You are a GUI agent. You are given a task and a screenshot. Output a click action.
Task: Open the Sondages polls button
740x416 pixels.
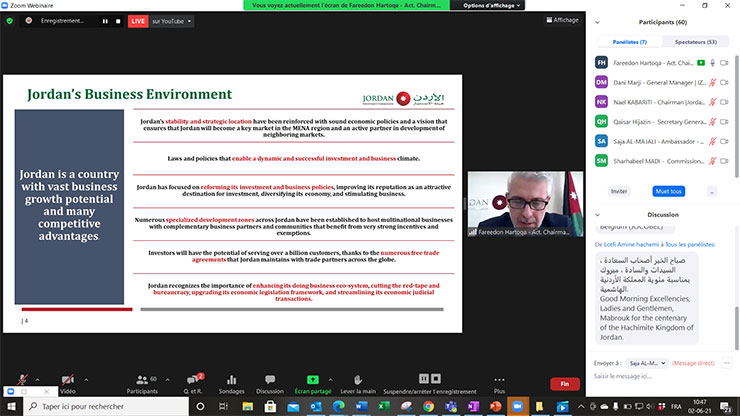(x=231, y=384)
